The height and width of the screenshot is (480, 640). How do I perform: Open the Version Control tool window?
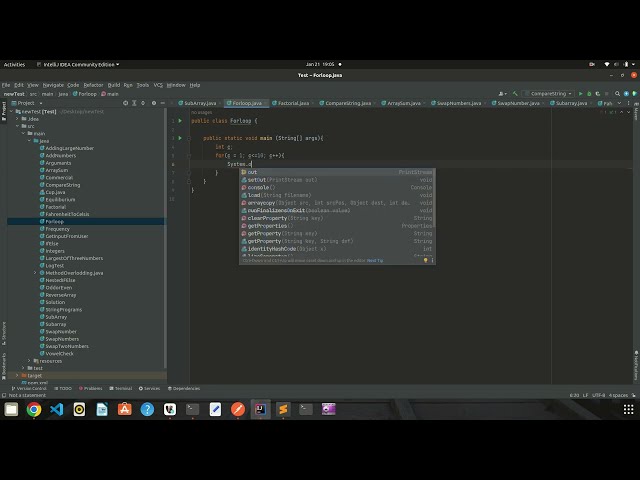click(x=29, y=388)
